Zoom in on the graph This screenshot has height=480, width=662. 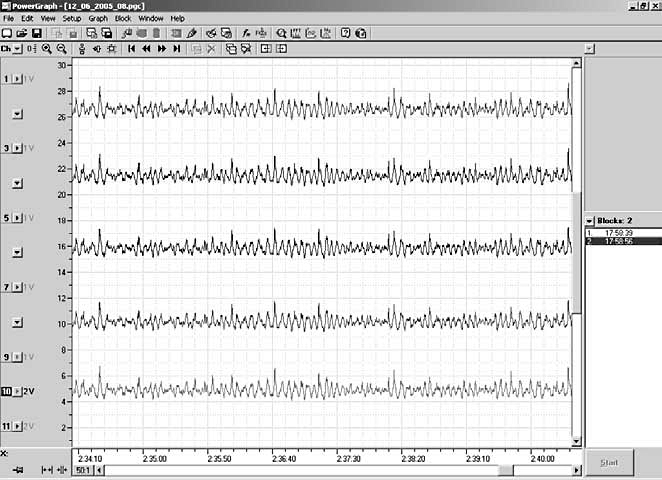47,49
